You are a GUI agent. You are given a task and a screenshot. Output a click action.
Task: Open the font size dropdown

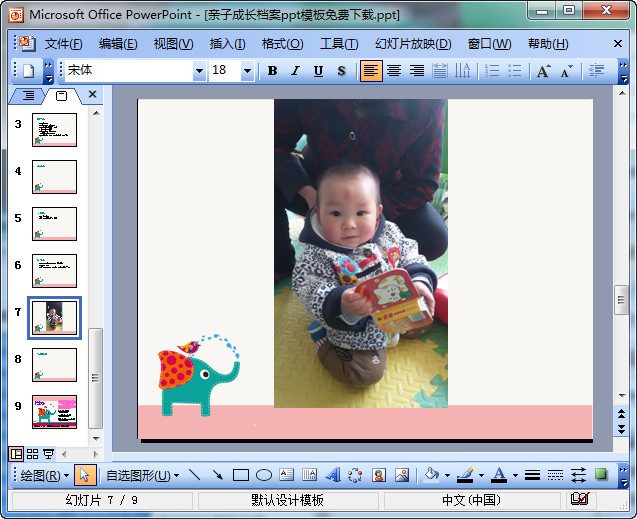point(247,71)
